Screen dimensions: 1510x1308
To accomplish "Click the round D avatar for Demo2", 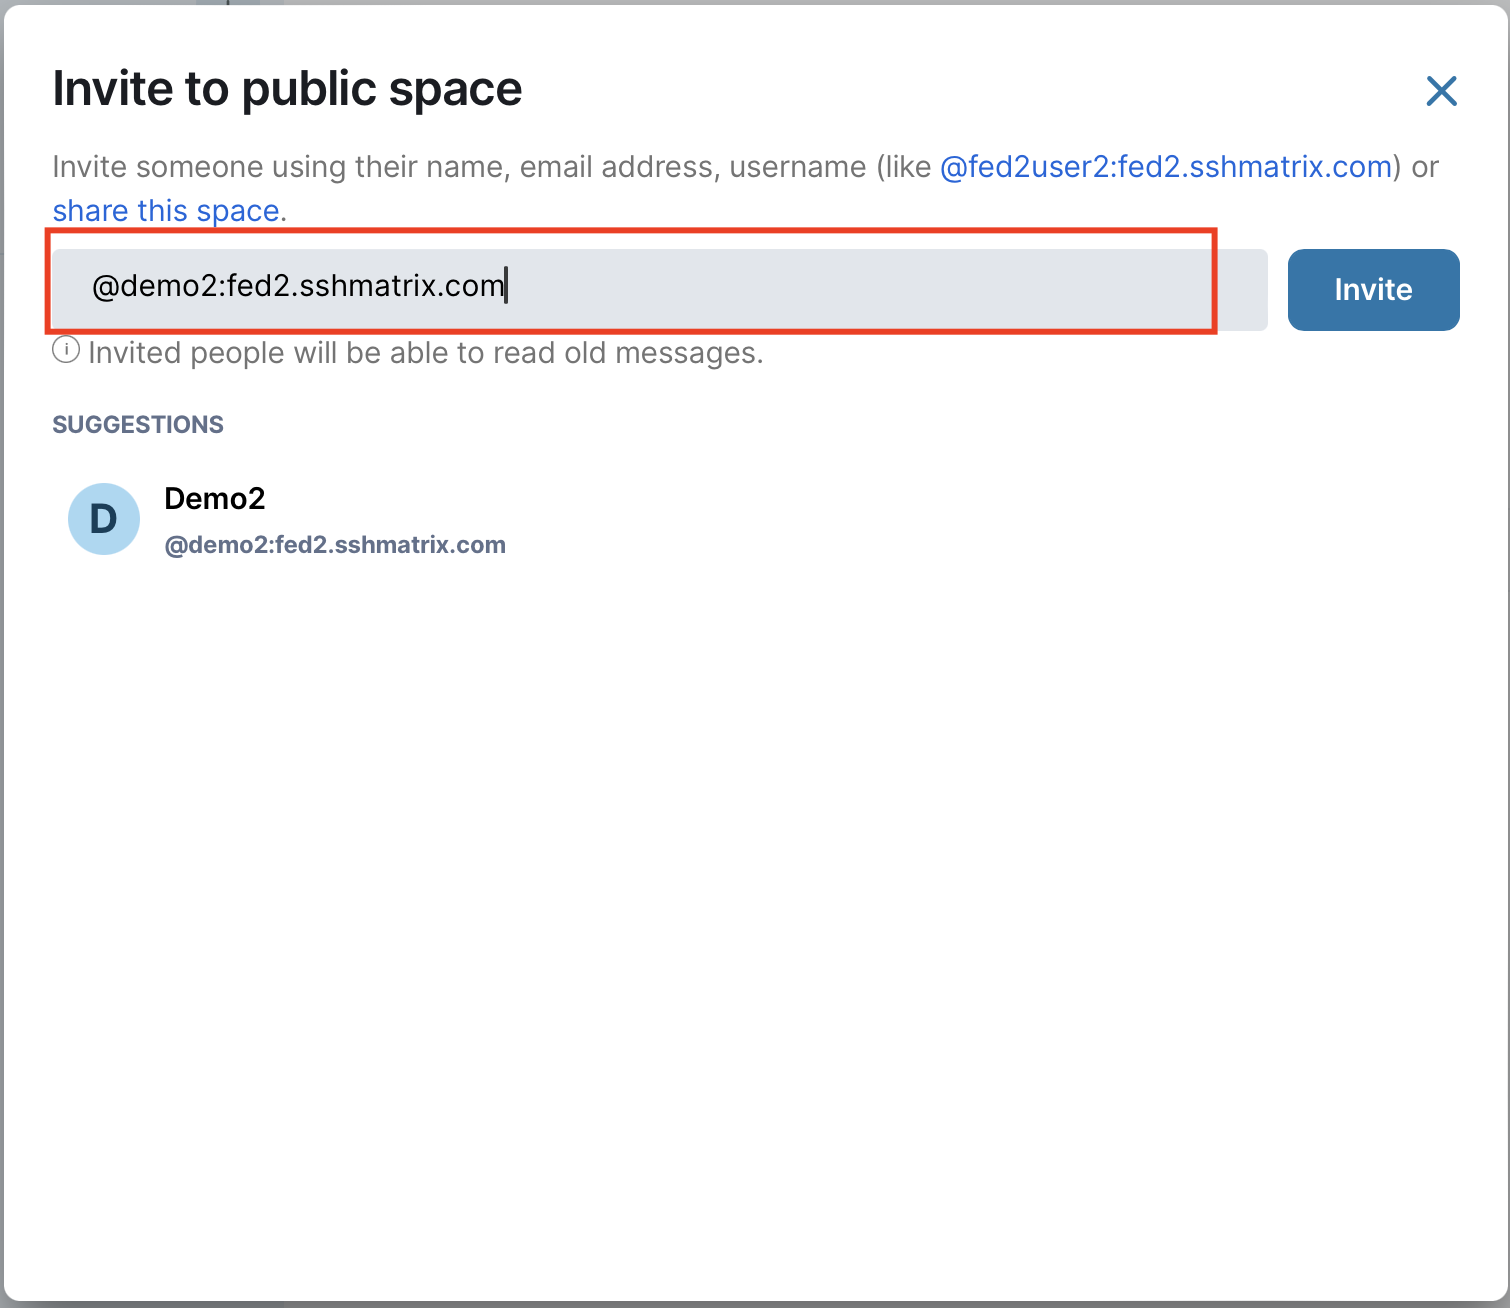I will point(104,519).
